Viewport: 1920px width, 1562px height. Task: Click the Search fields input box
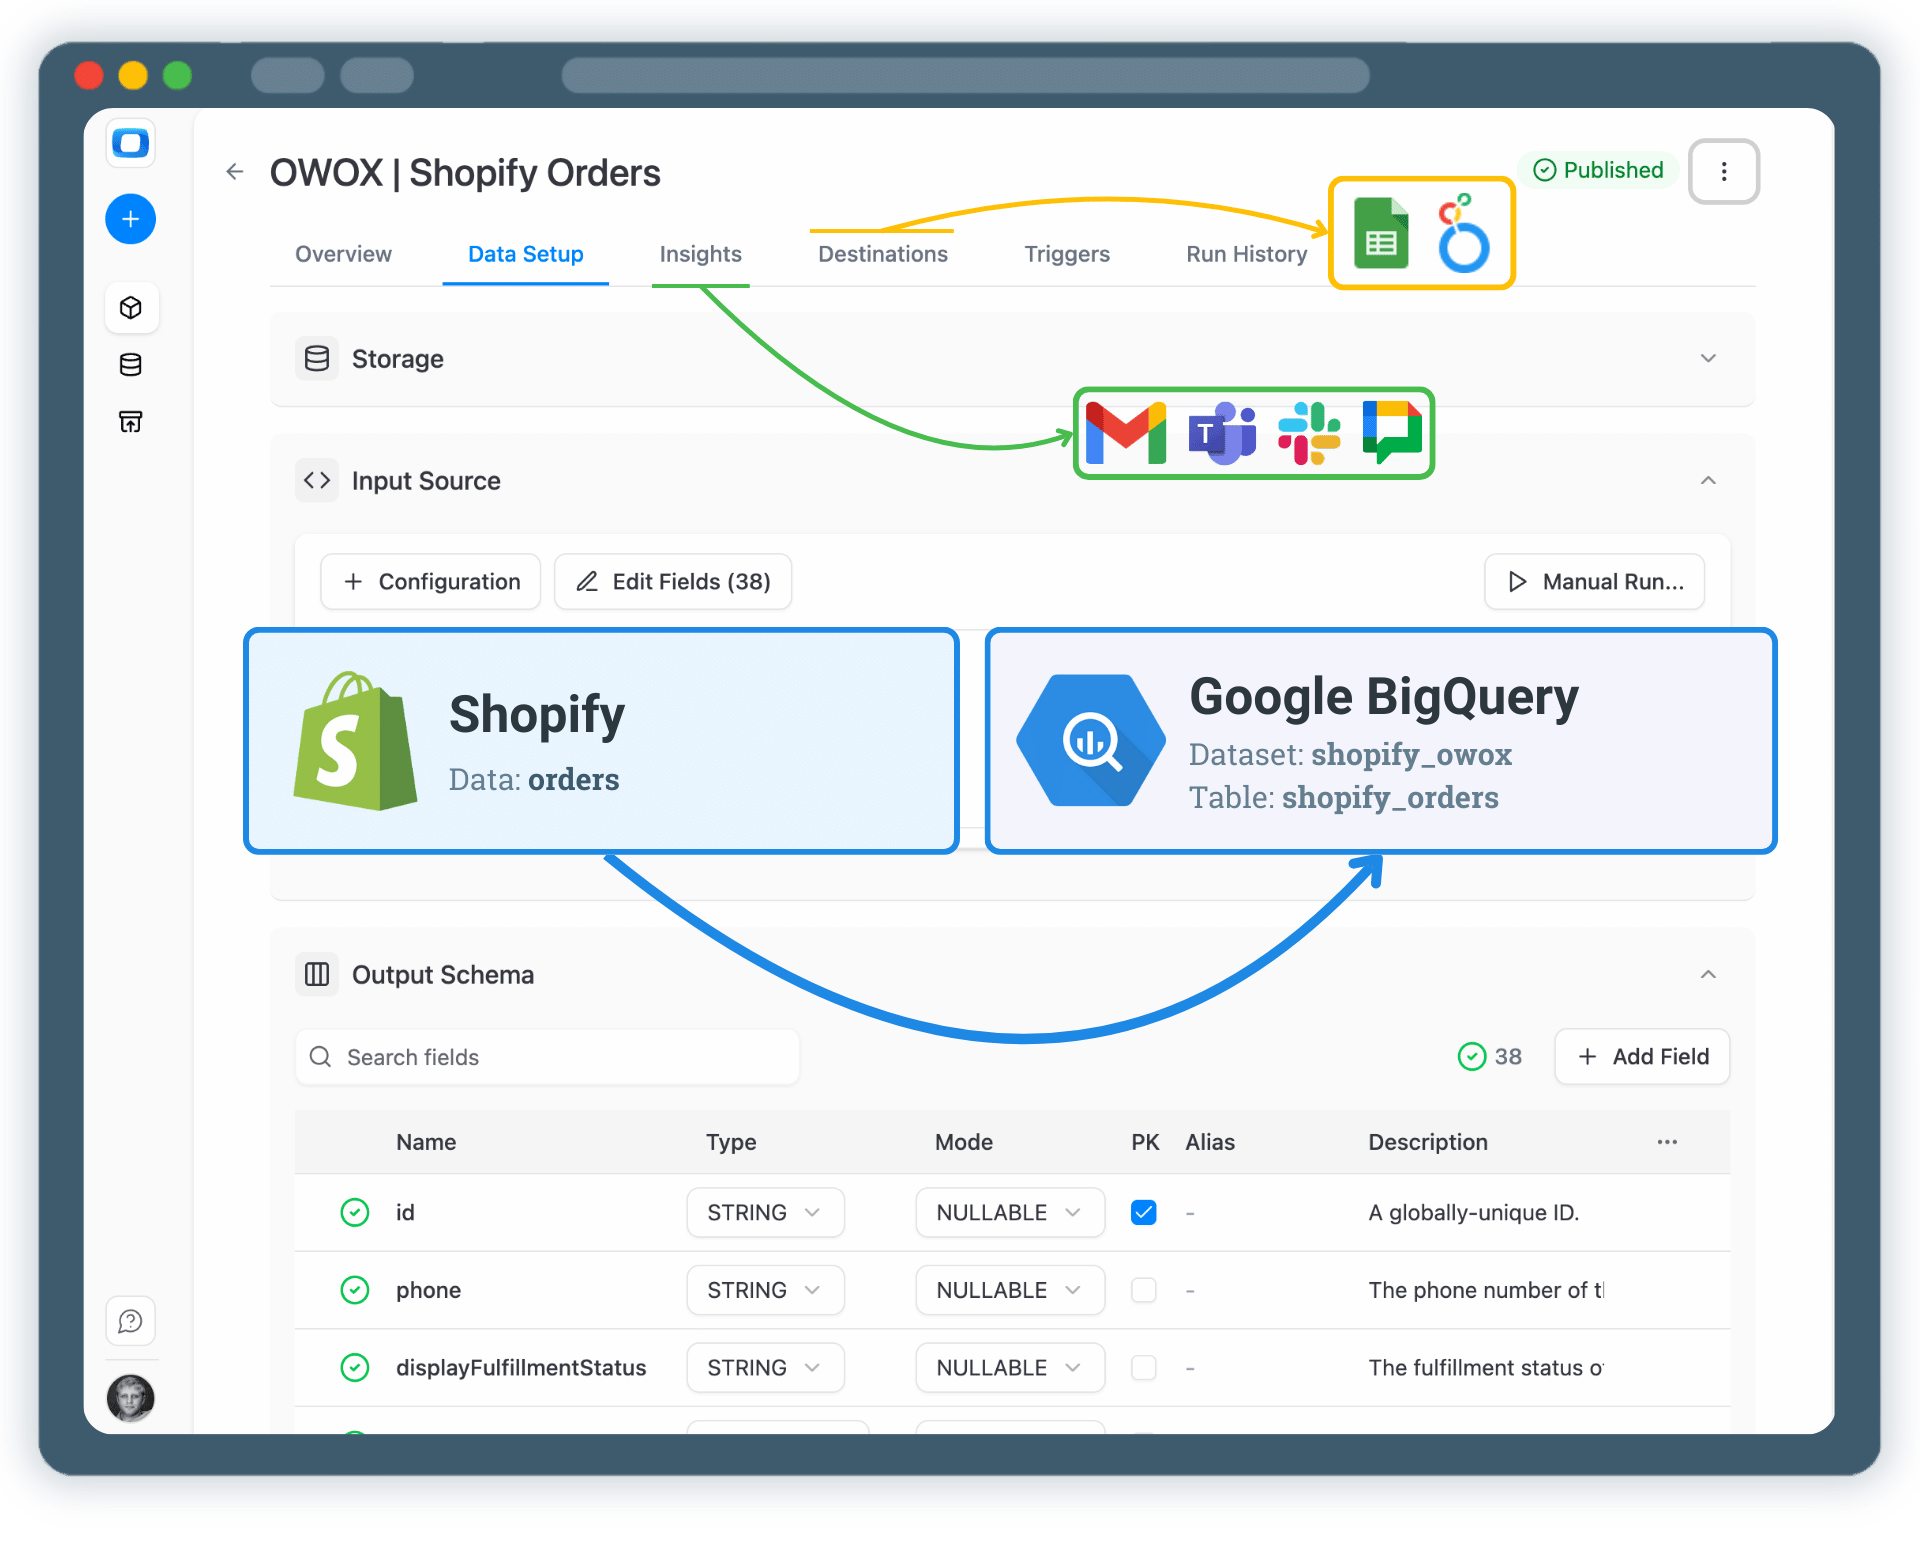(547, 1057)
